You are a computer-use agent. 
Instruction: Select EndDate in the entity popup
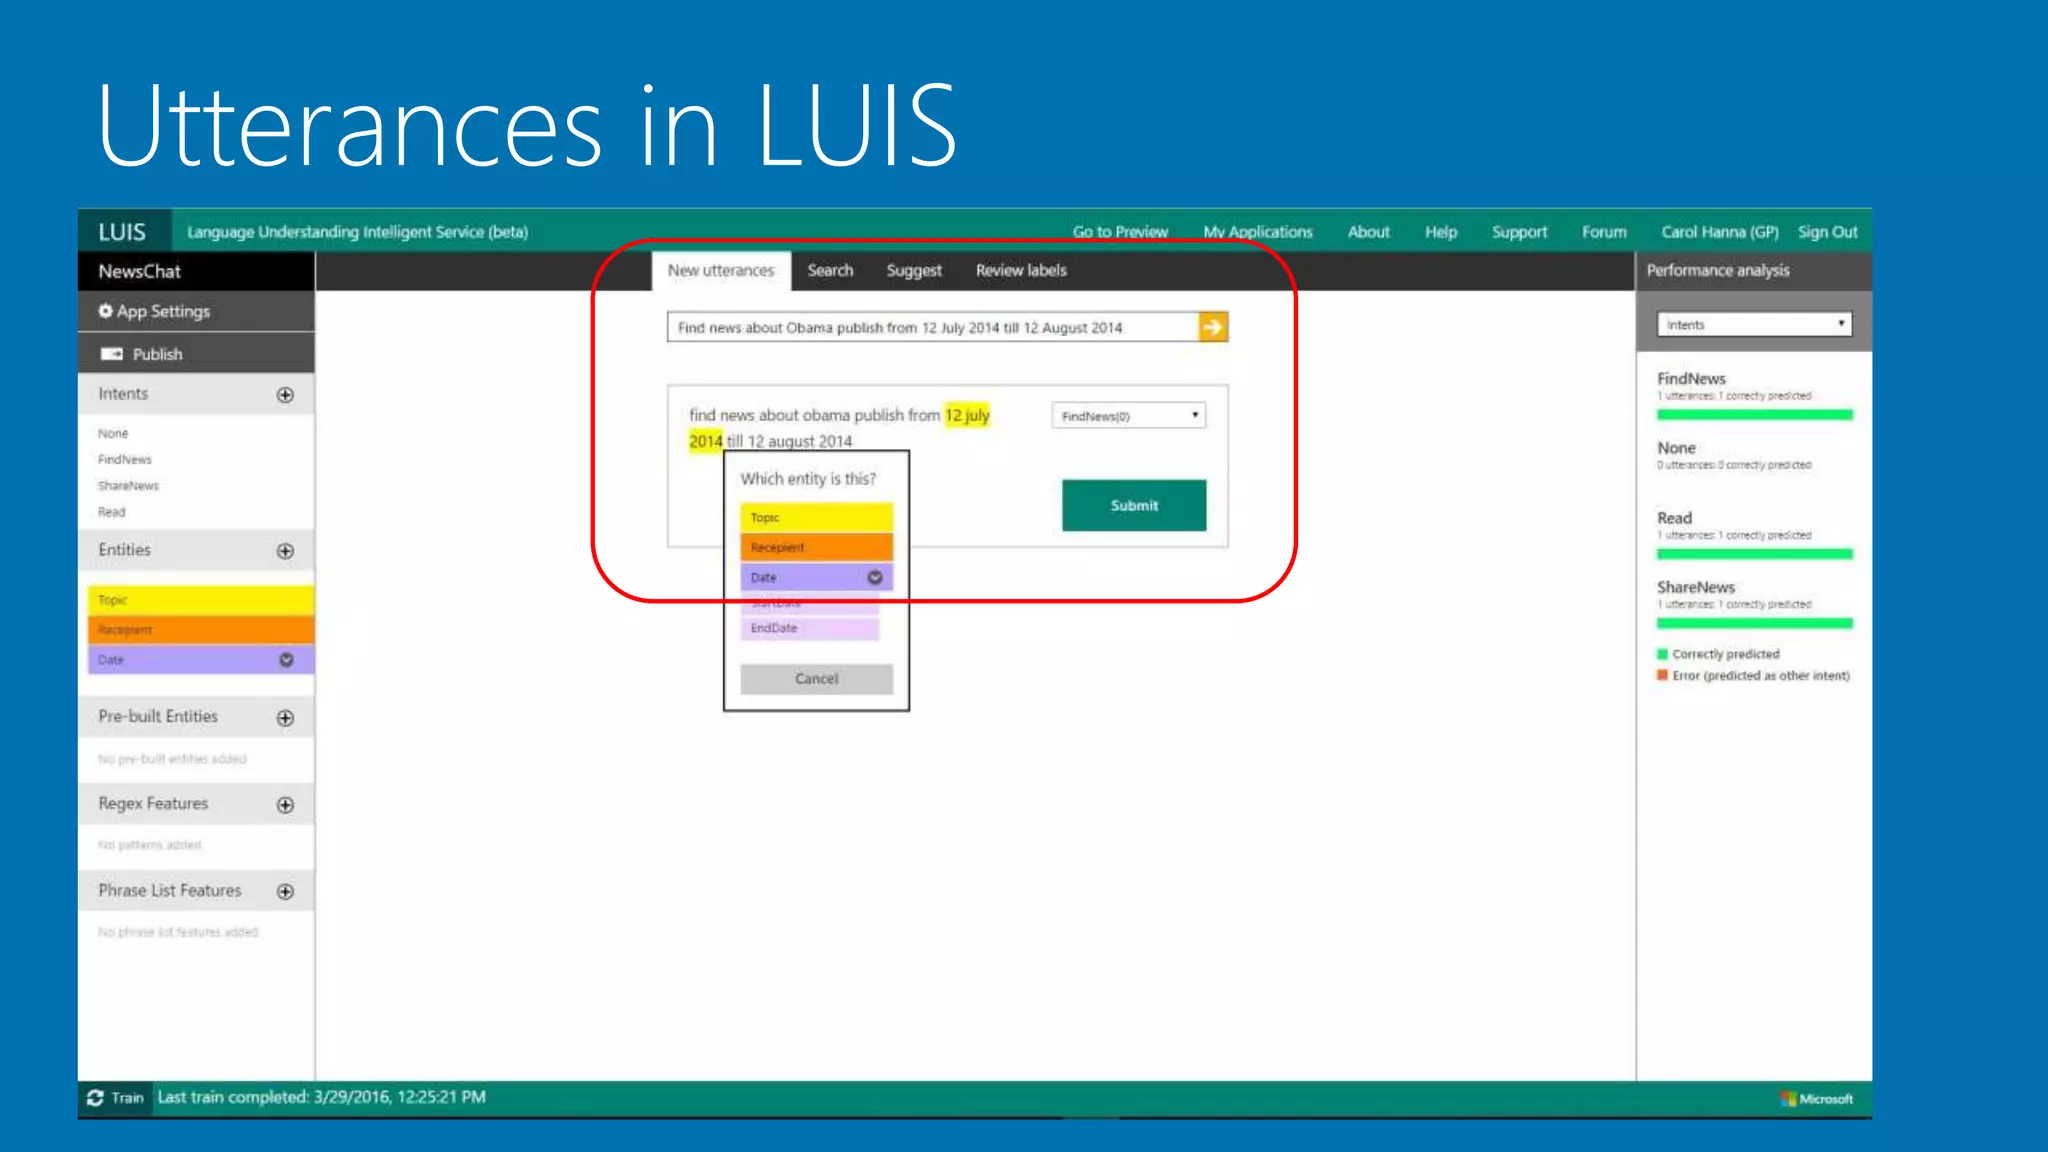click(x=810, y=628)
